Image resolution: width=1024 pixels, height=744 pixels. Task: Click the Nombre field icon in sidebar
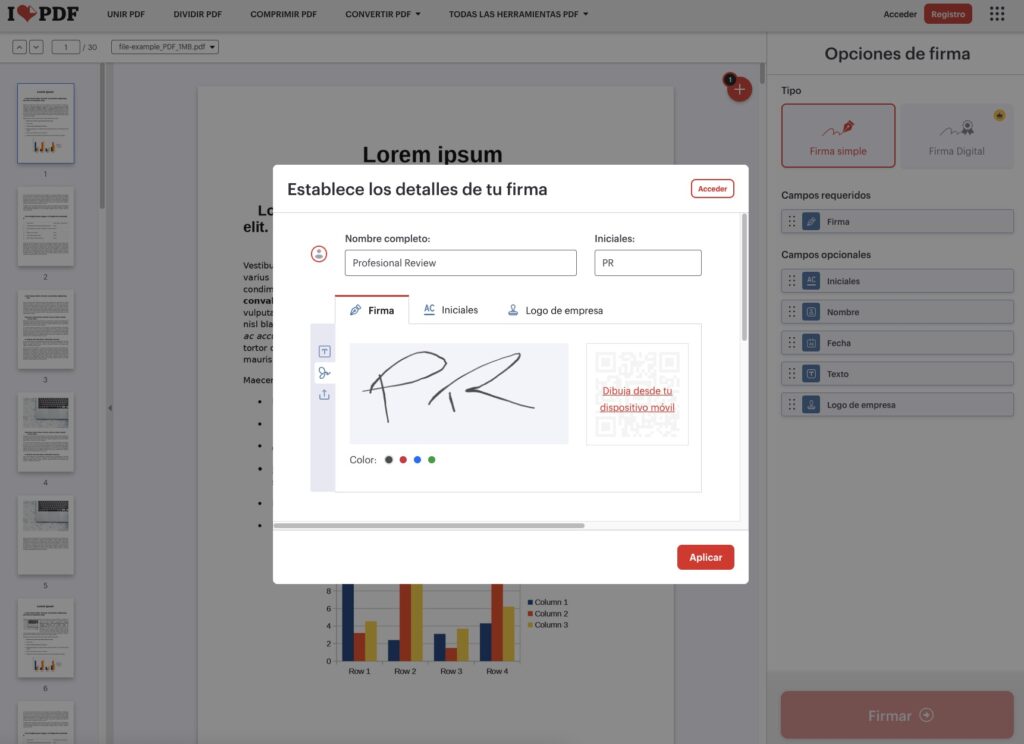coord(810,312)
